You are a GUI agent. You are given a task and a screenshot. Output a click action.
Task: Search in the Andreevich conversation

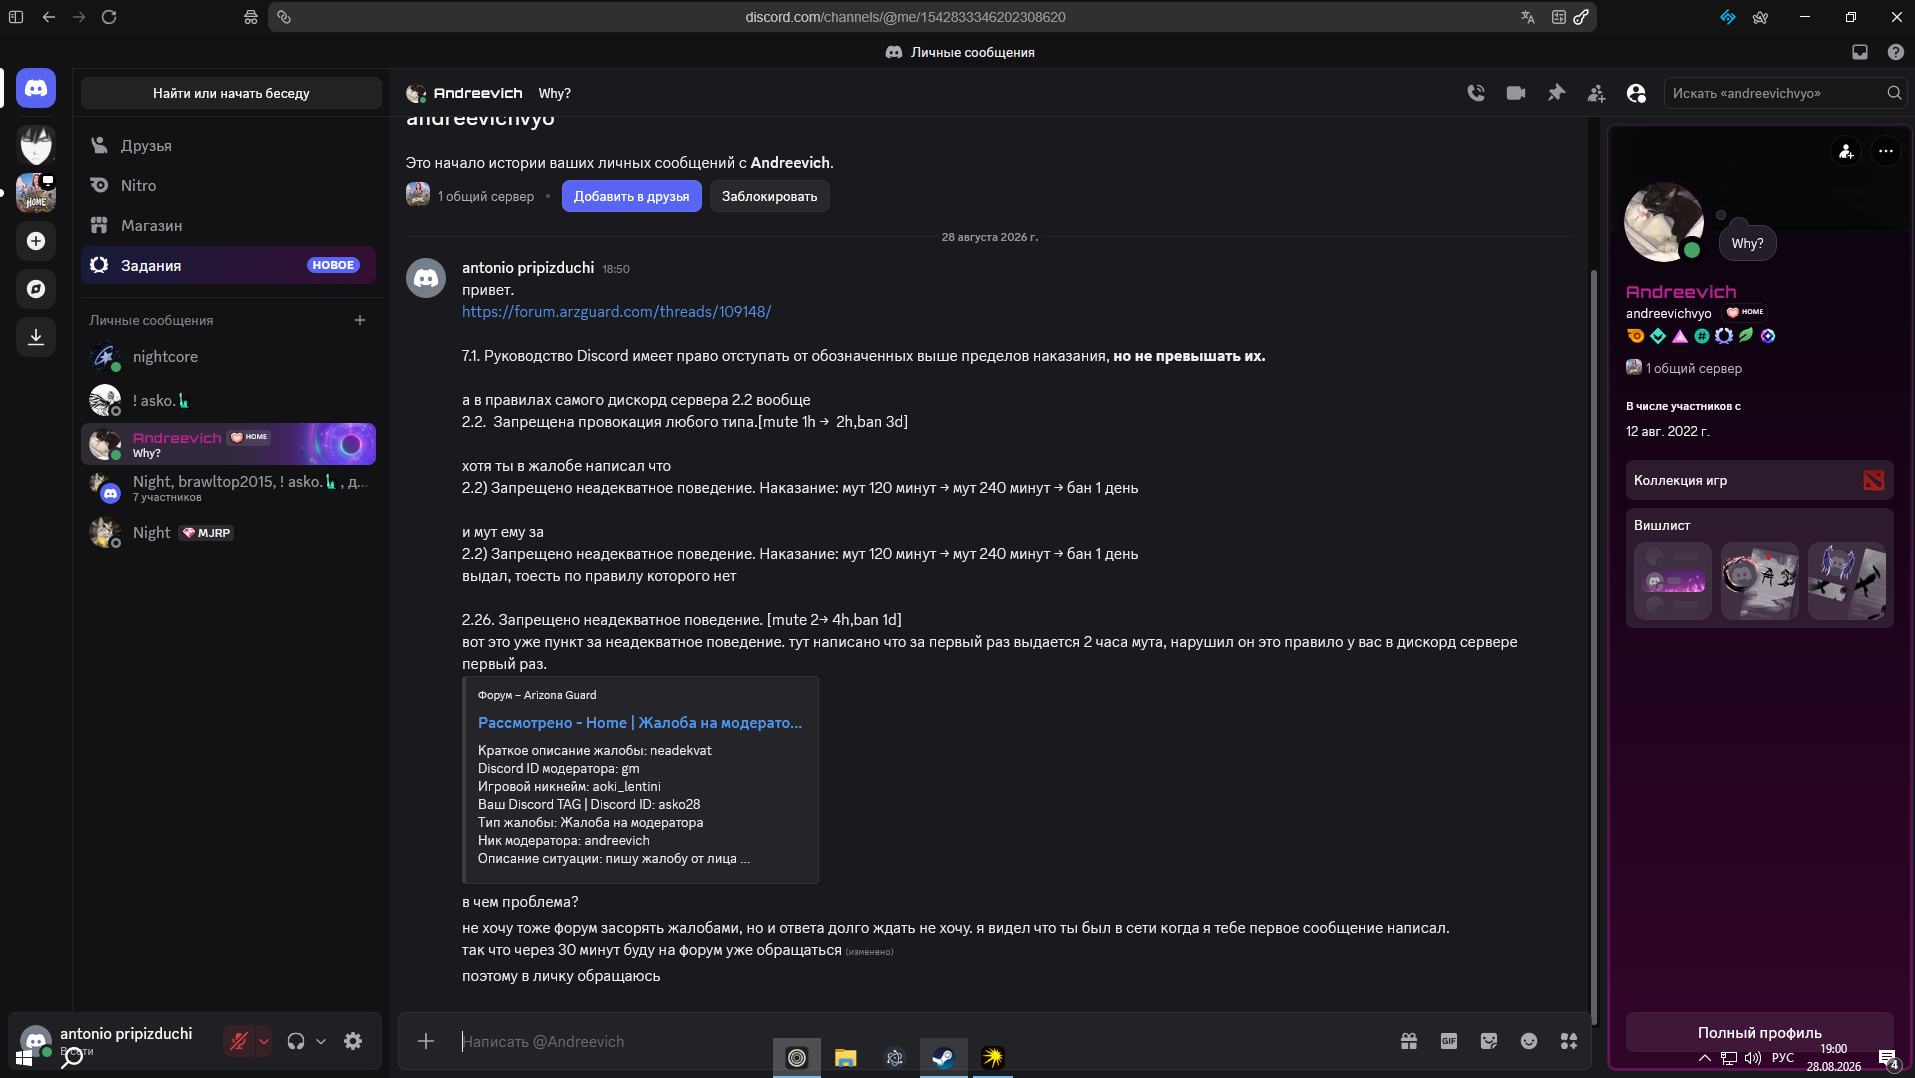(1785, 93)
